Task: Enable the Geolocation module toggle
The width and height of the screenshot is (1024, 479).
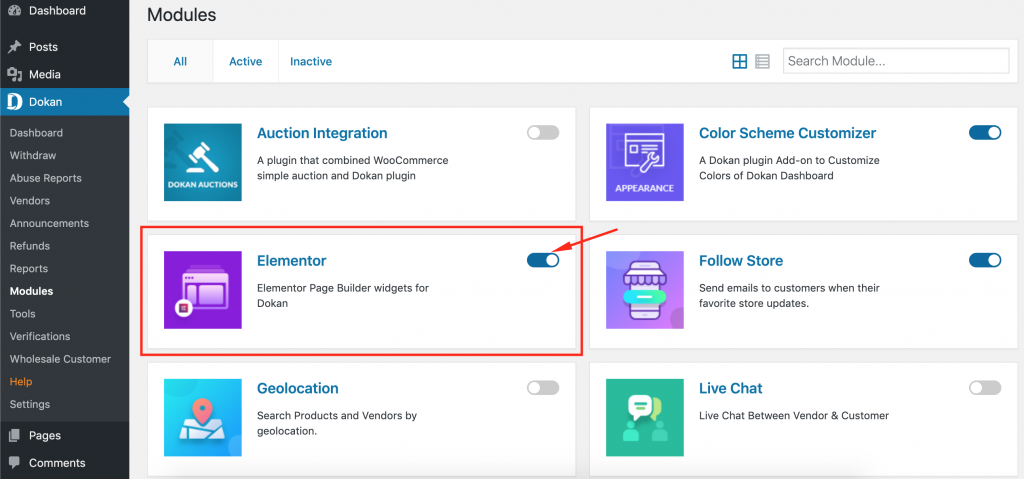Action: click(543, 388)
